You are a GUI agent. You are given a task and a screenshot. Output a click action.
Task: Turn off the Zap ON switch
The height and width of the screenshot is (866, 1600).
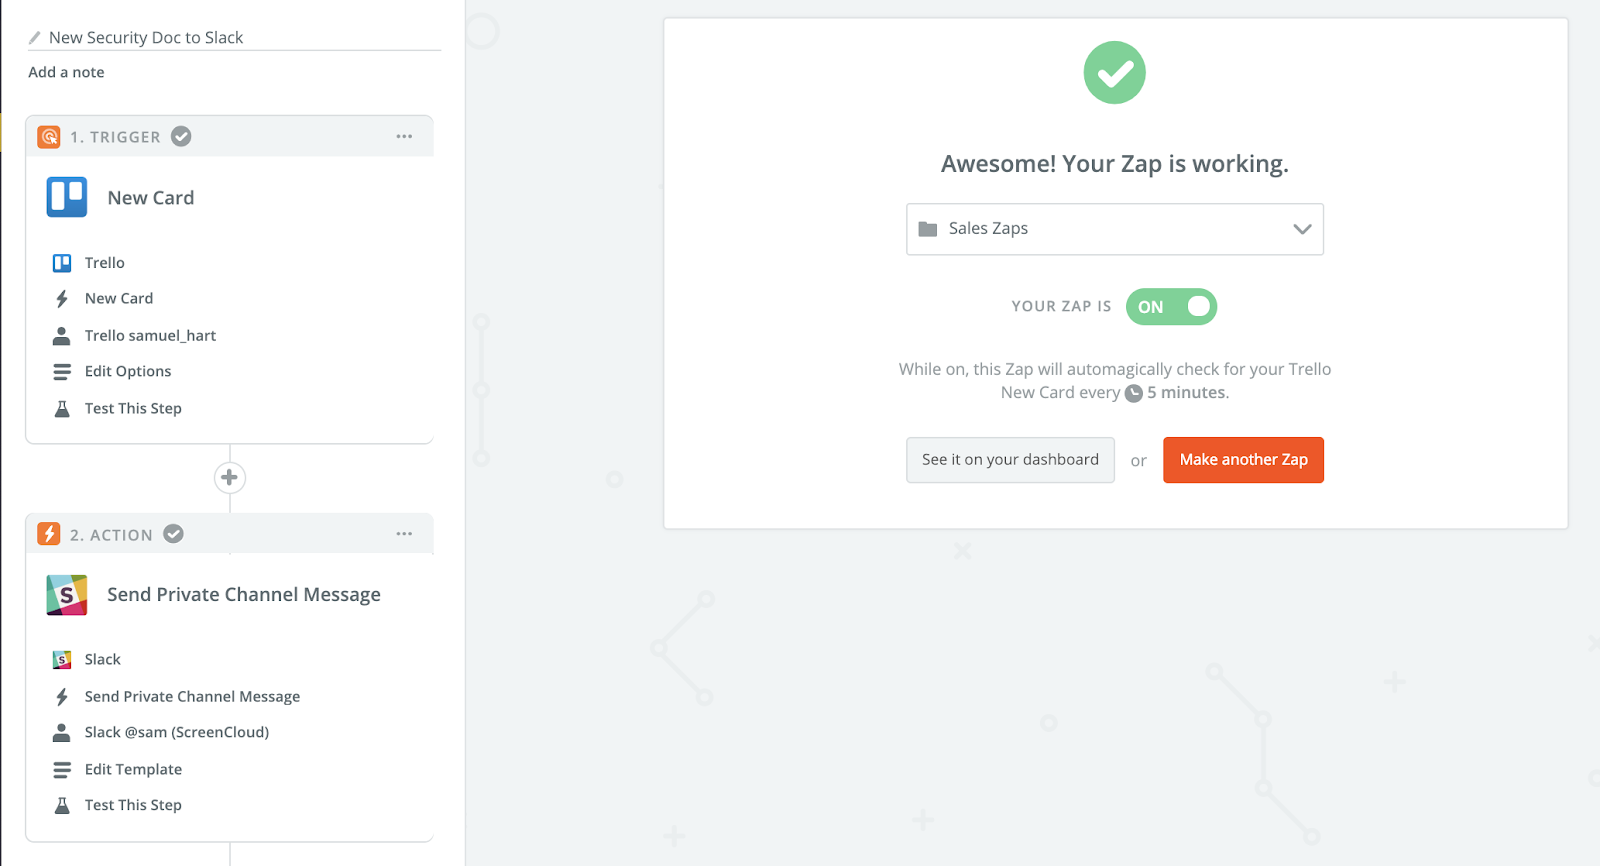point(1171,307)
